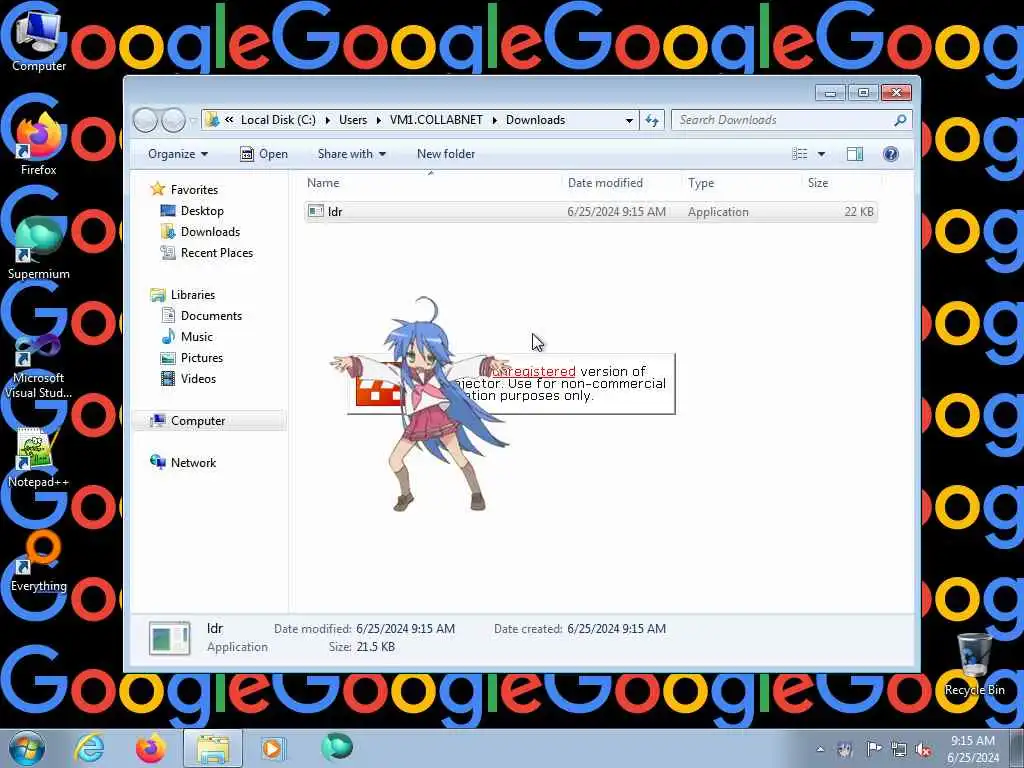
Task: Open the Supermium desktop shortcut
Action: [x=39, y=248]
